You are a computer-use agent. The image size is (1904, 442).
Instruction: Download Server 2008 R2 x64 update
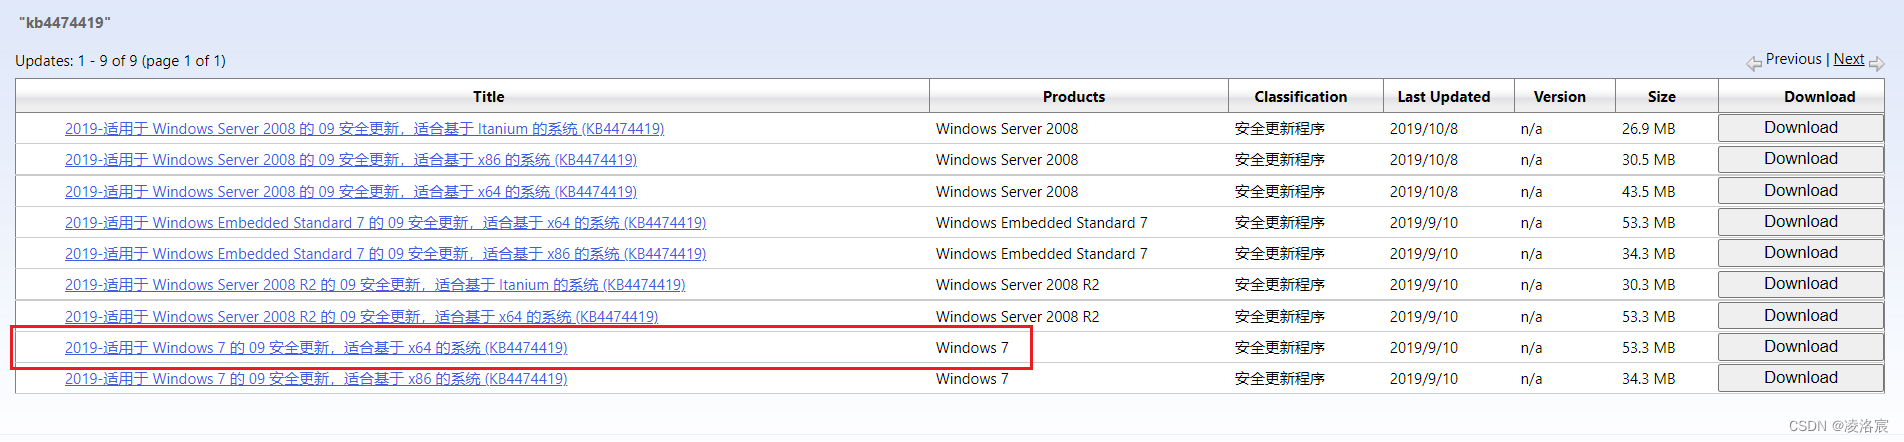(x=1801, y=316)
